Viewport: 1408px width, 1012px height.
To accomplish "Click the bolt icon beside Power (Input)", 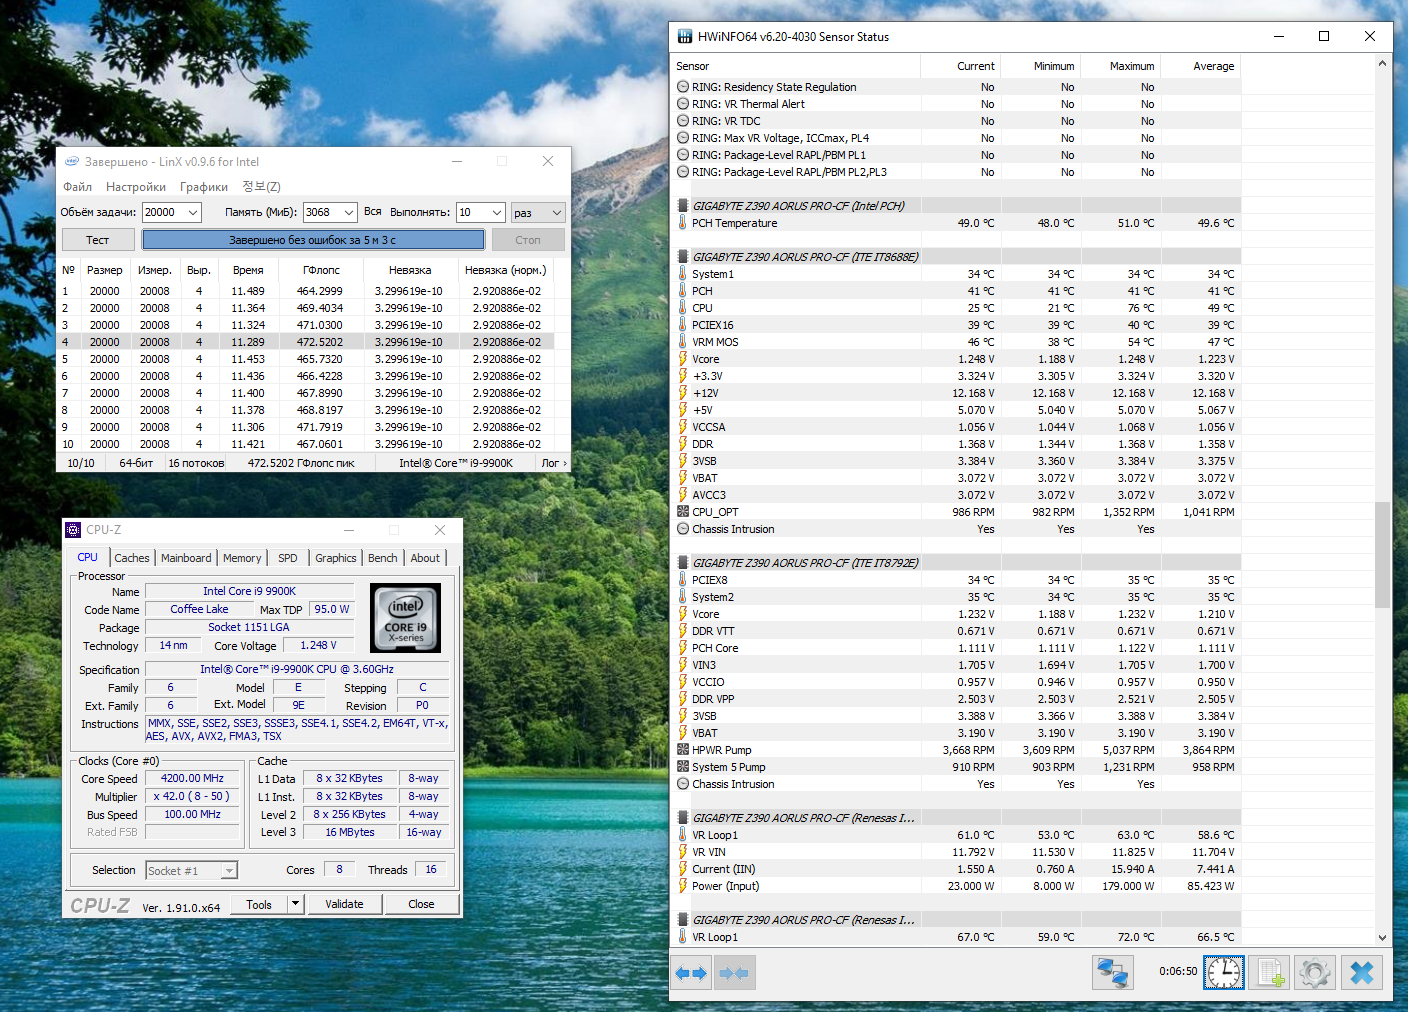I will point(683,886).
